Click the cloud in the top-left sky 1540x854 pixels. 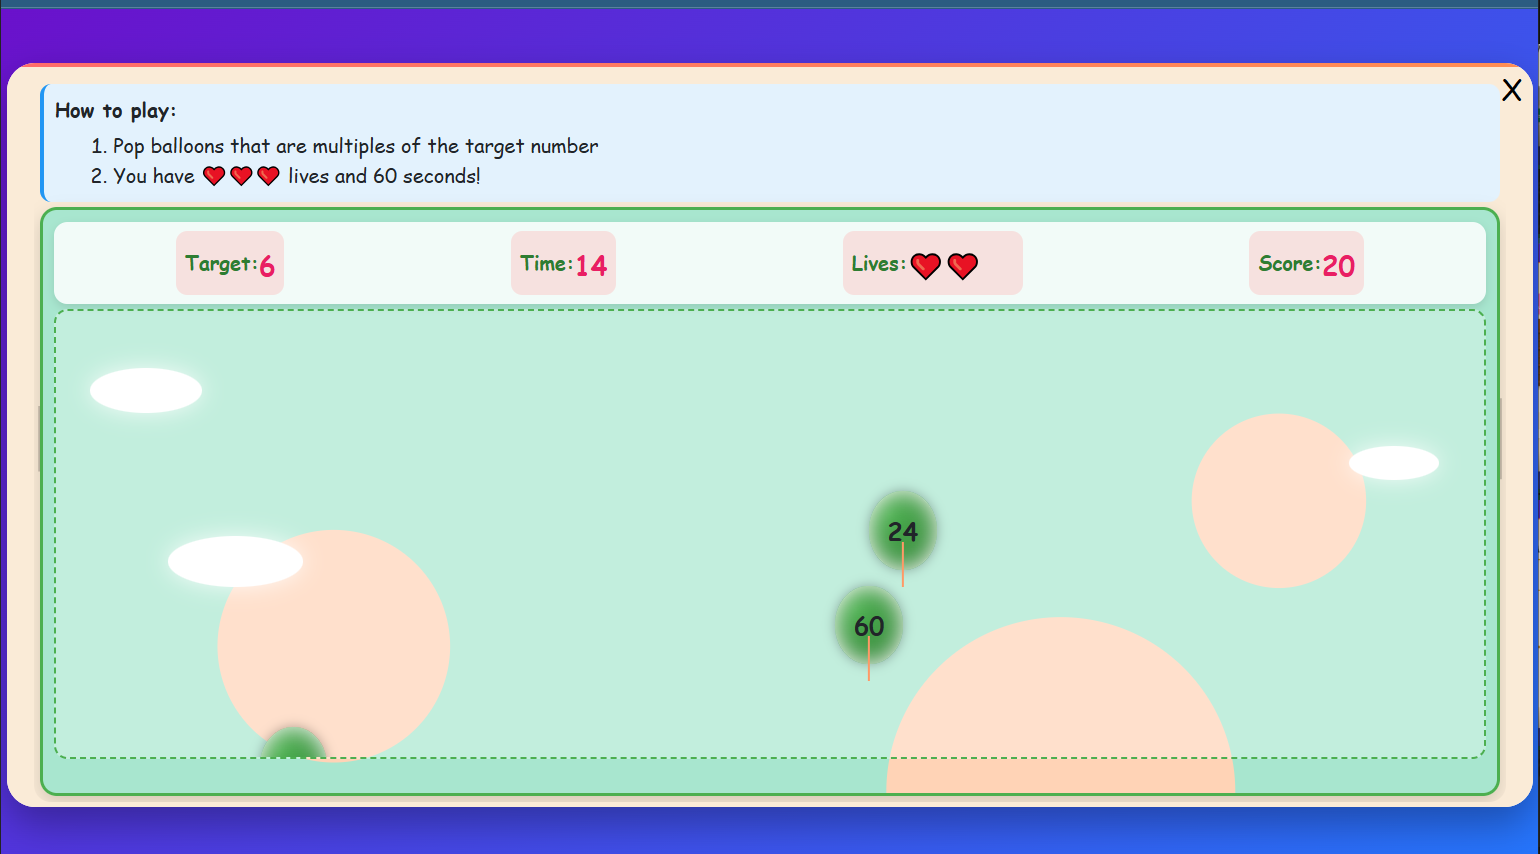coord(146,390)
